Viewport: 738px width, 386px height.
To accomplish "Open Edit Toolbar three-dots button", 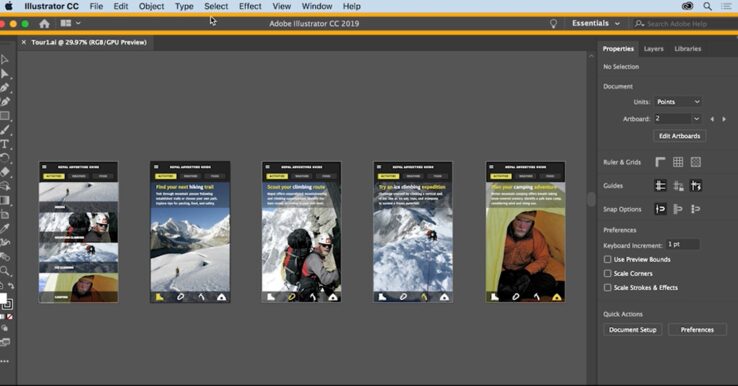I will tap(5, 362).
